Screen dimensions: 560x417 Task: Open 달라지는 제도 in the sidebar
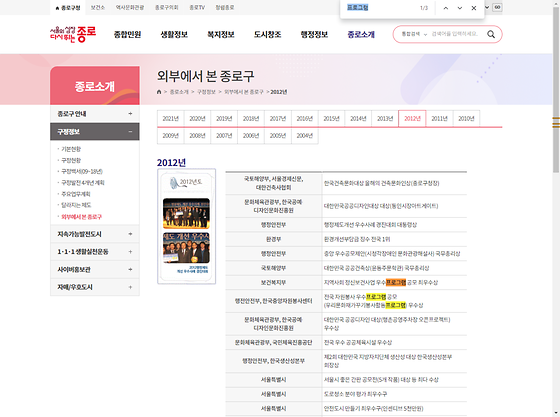(76, 205)
